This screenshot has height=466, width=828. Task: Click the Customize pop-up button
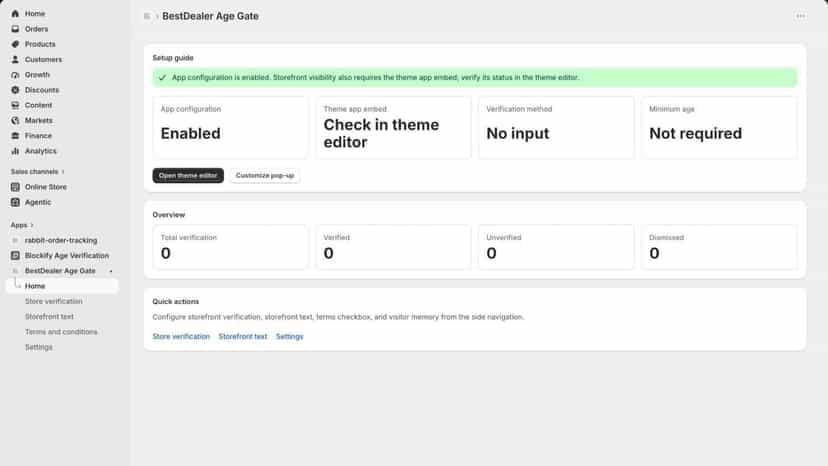265,175
